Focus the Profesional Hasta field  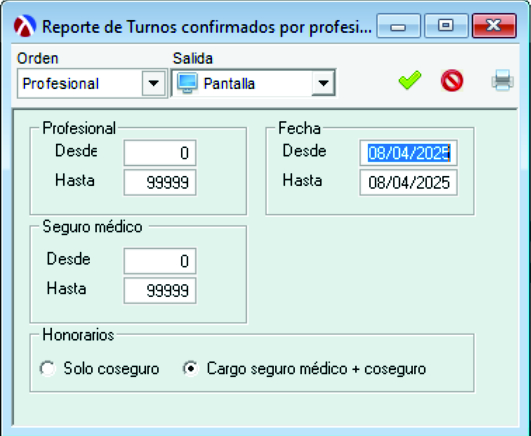(x=160, y=183)
